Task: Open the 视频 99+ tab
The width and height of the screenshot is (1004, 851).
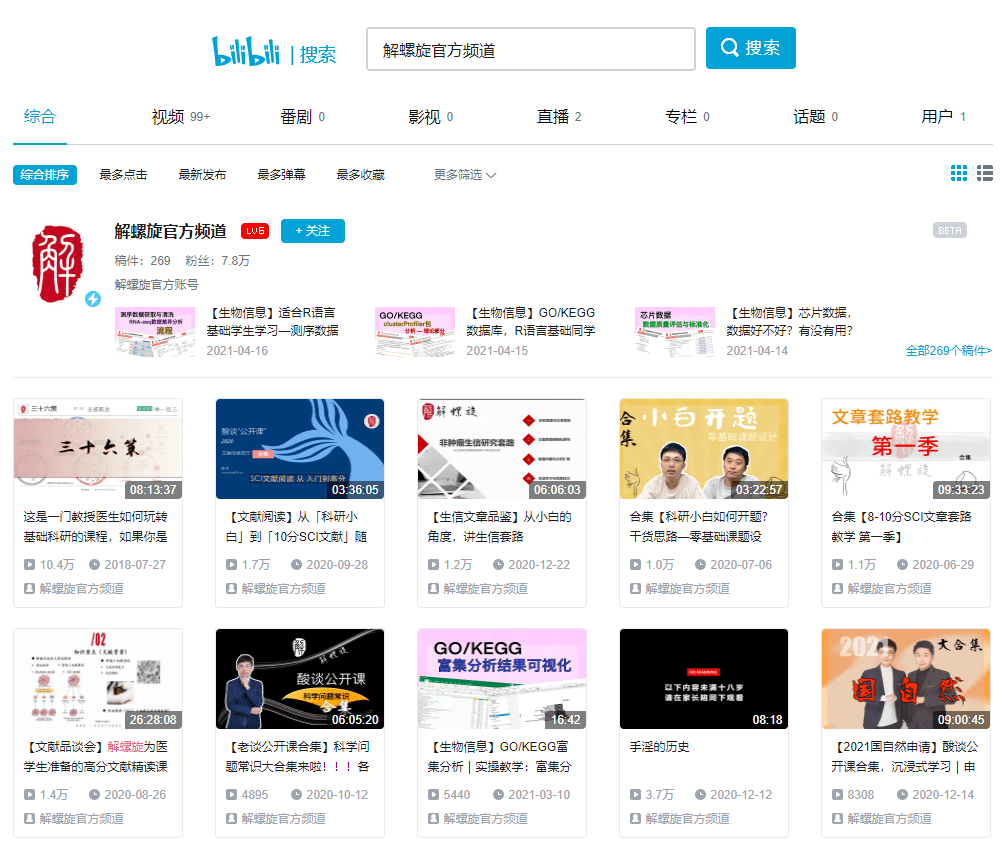Action: click(181, 117)
